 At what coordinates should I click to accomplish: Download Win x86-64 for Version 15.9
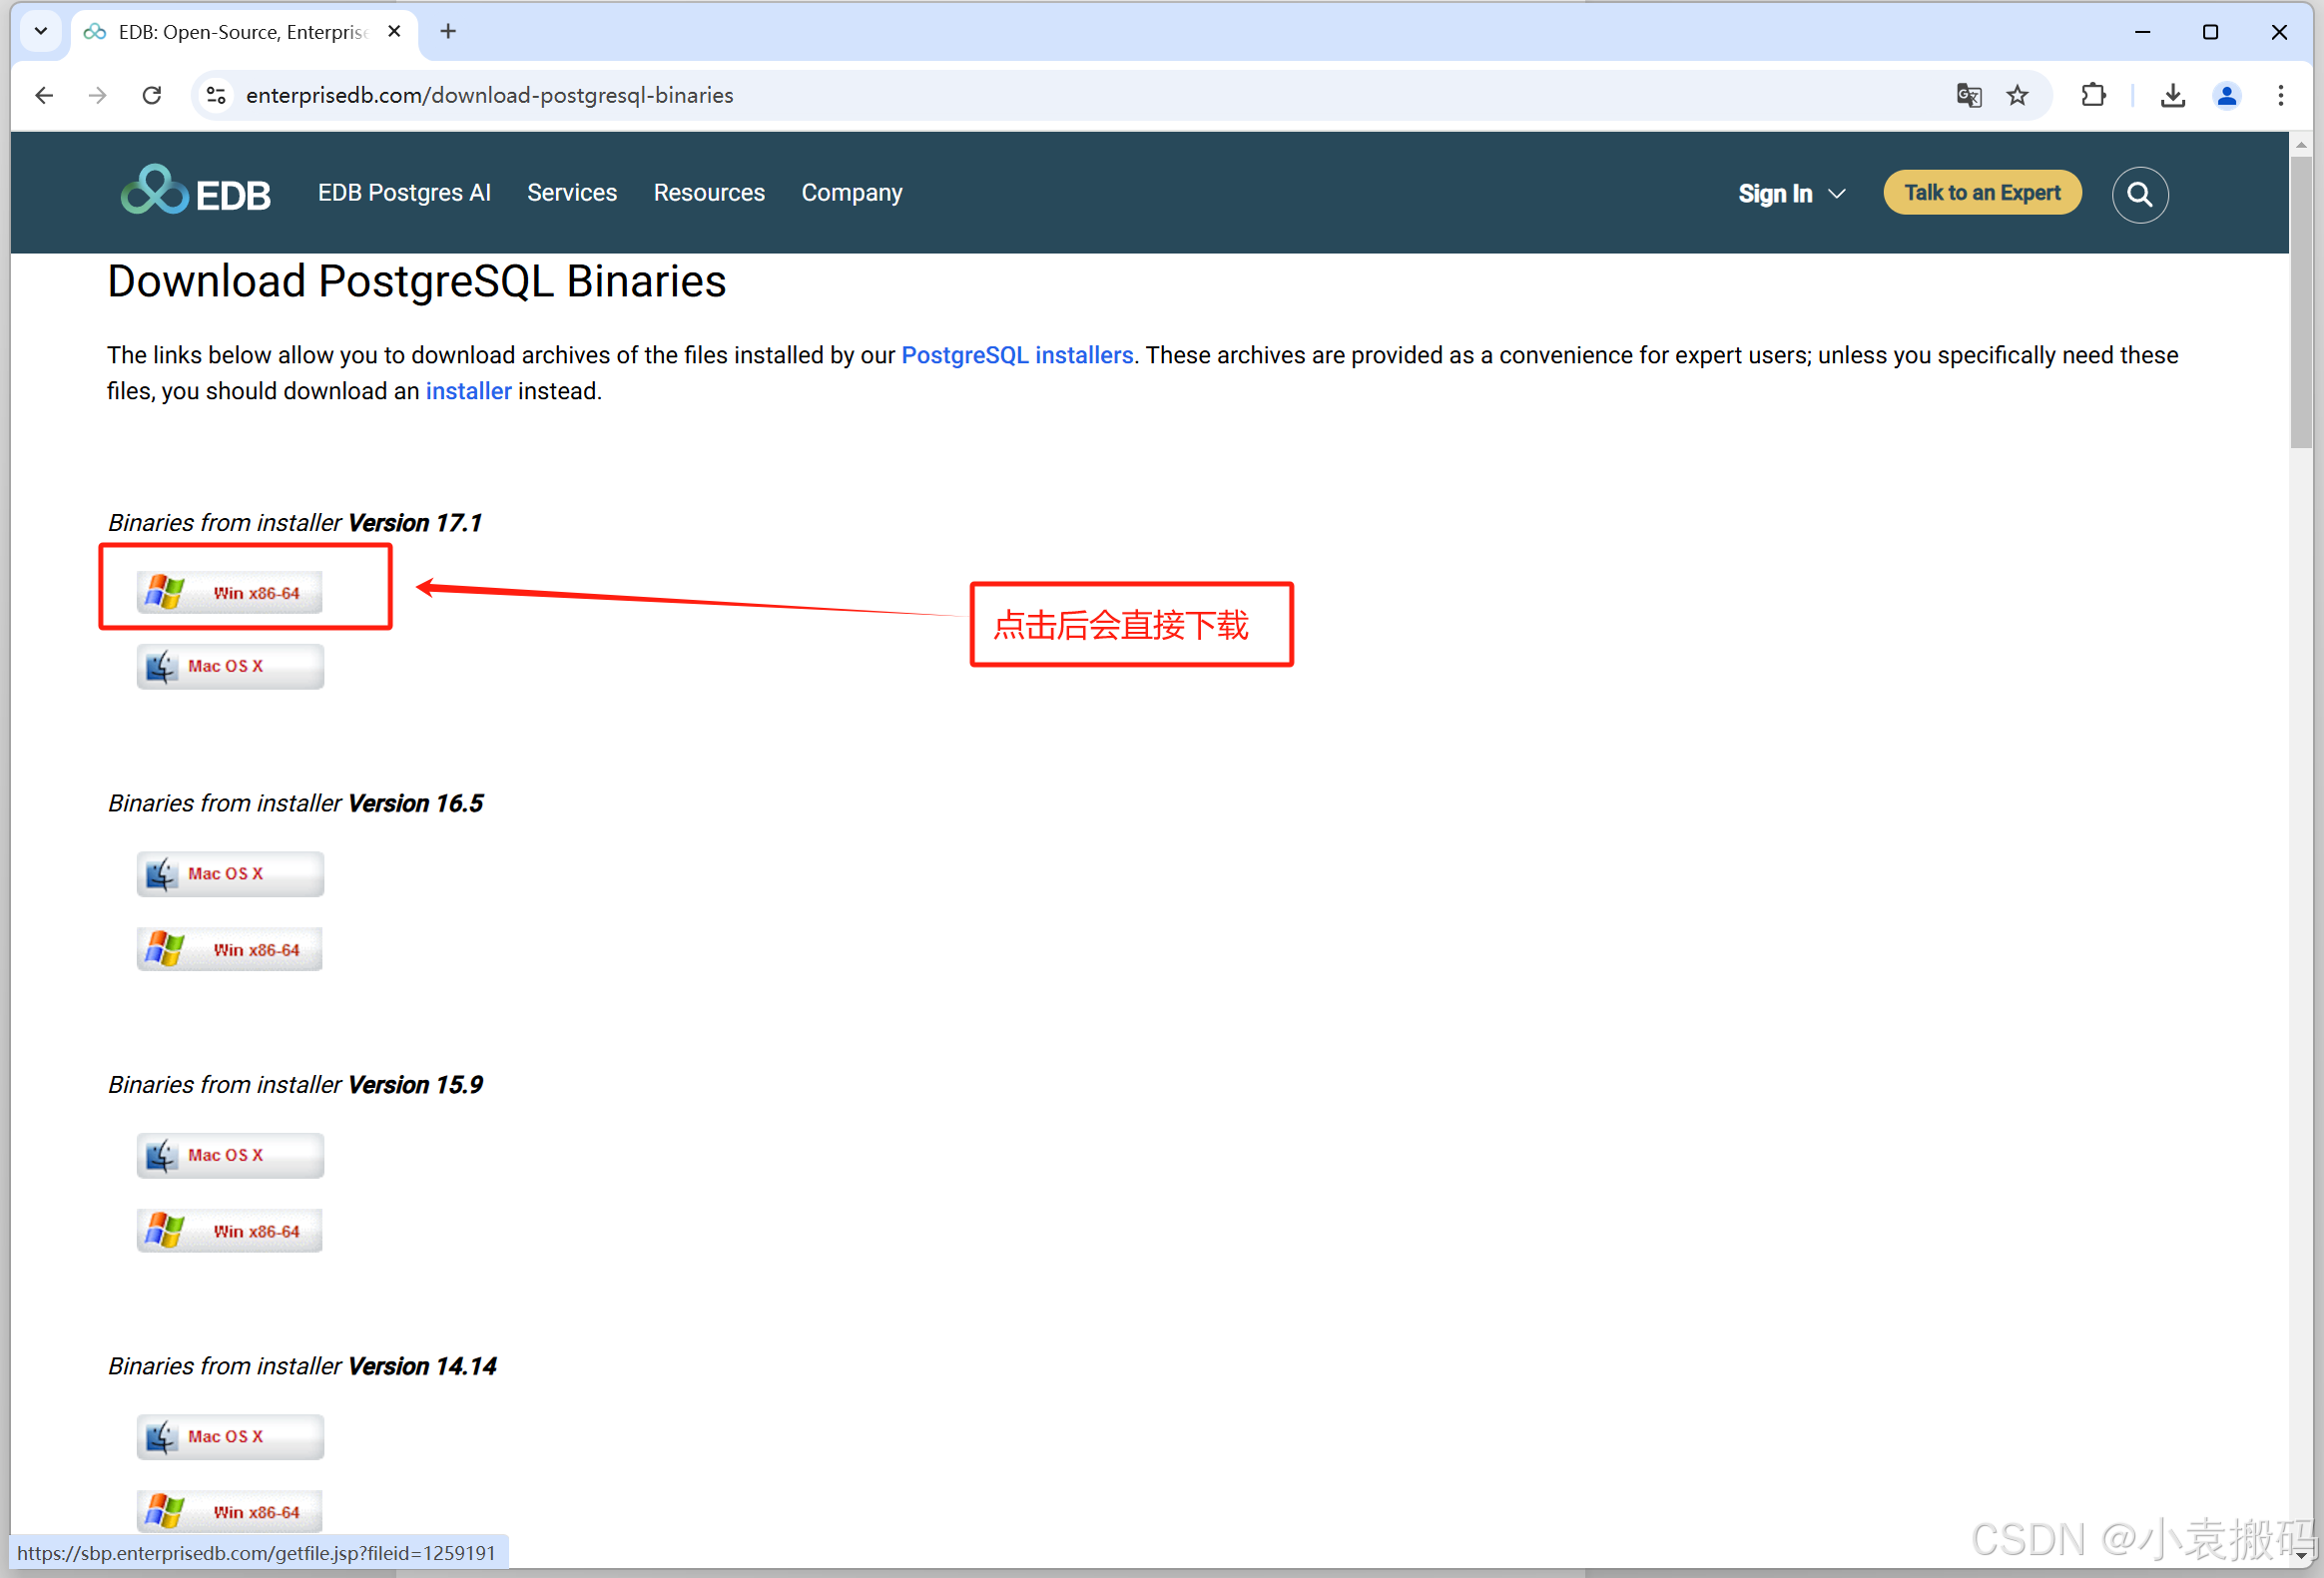coord(230,1231)
